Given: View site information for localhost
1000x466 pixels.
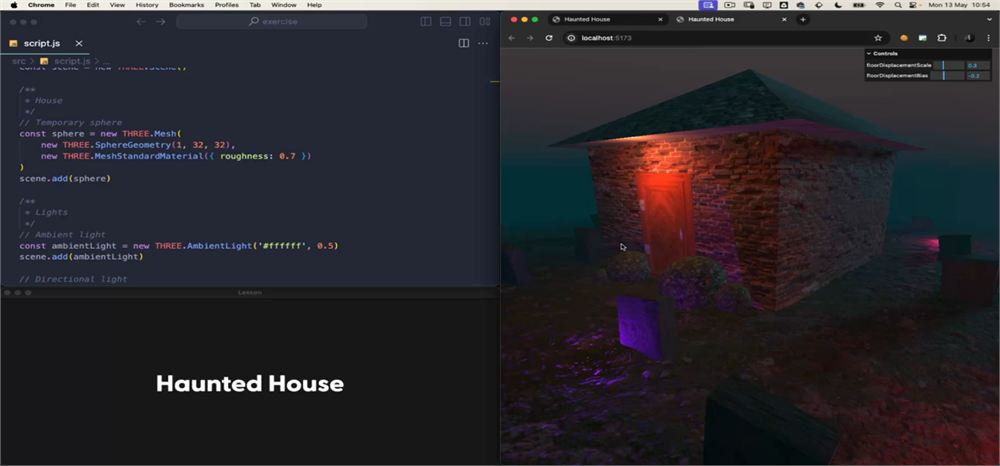Looking at the screenshot, I should point(572,38).
